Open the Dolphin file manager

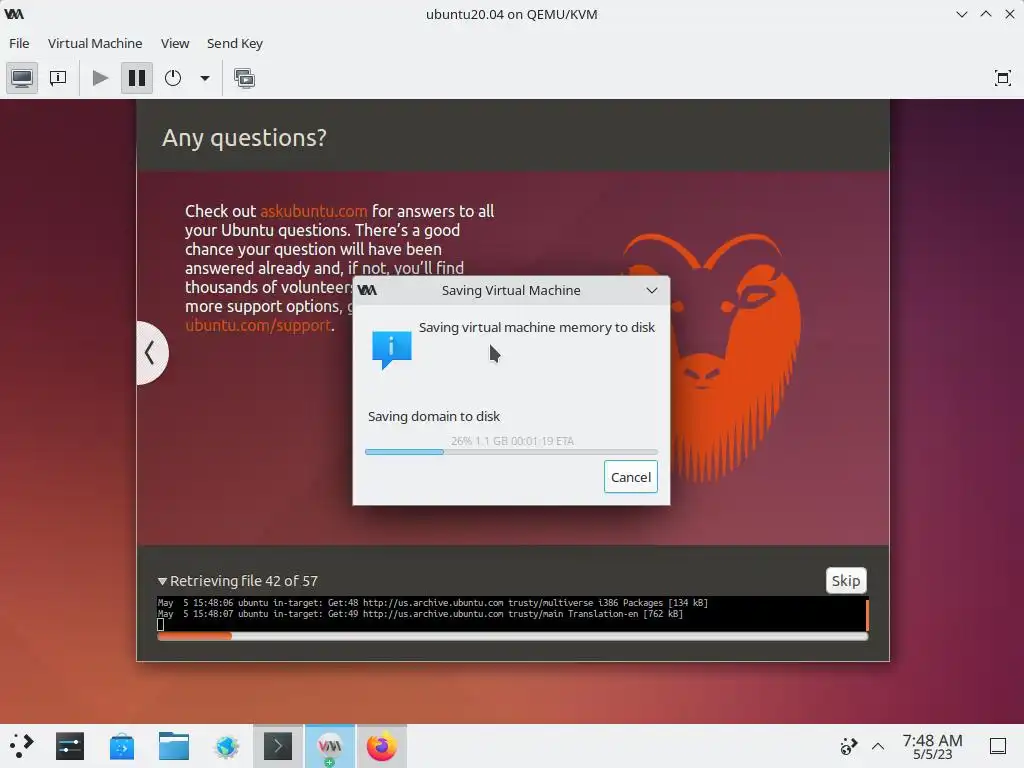point(174,746)
